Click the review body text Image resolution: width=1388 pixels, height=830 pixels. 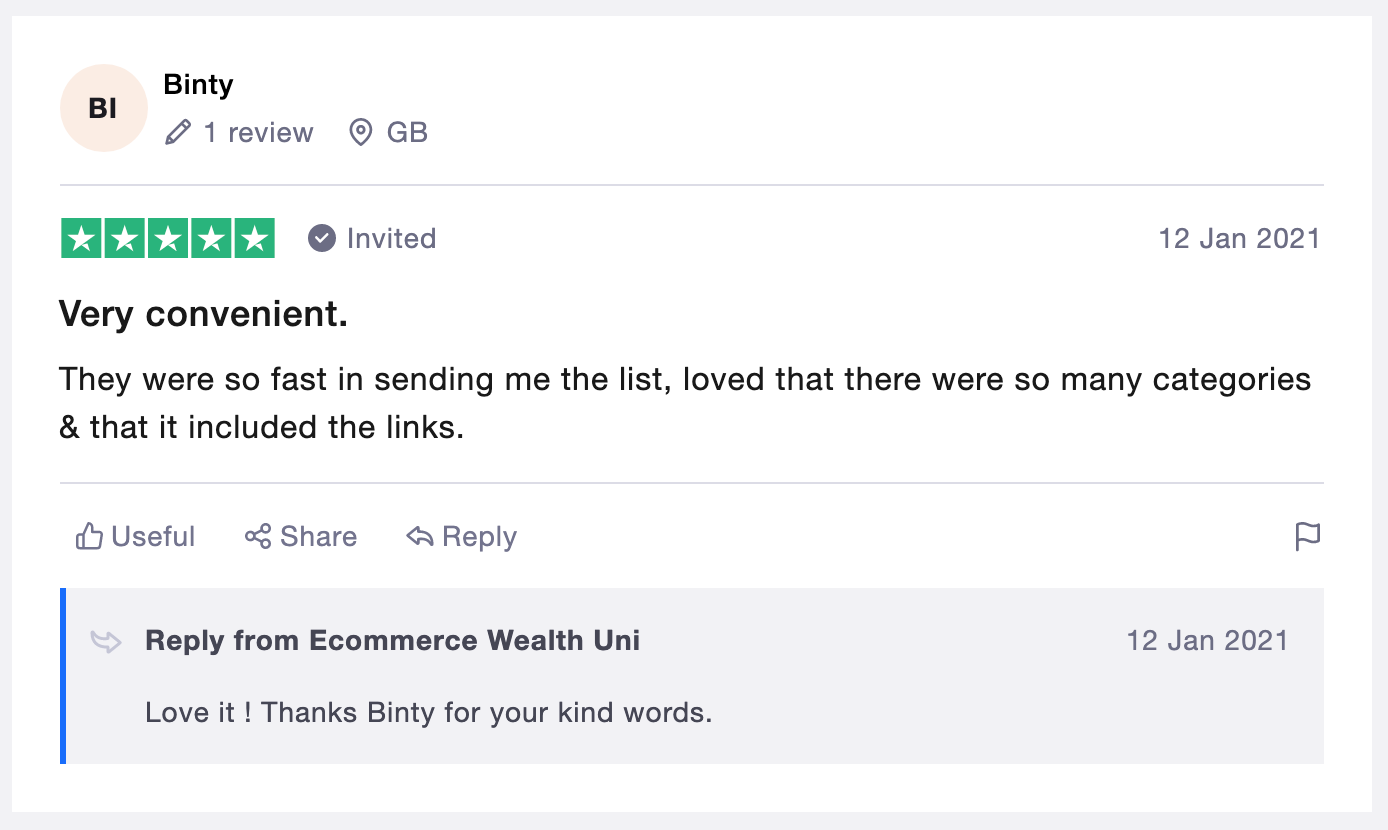[684, 403]
